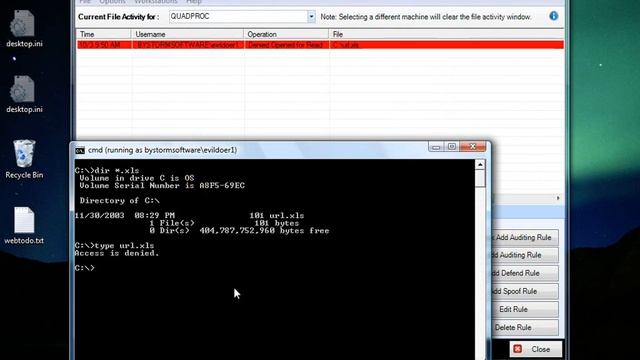Click the topmost Add Auditing Rule button

[524, 238]
